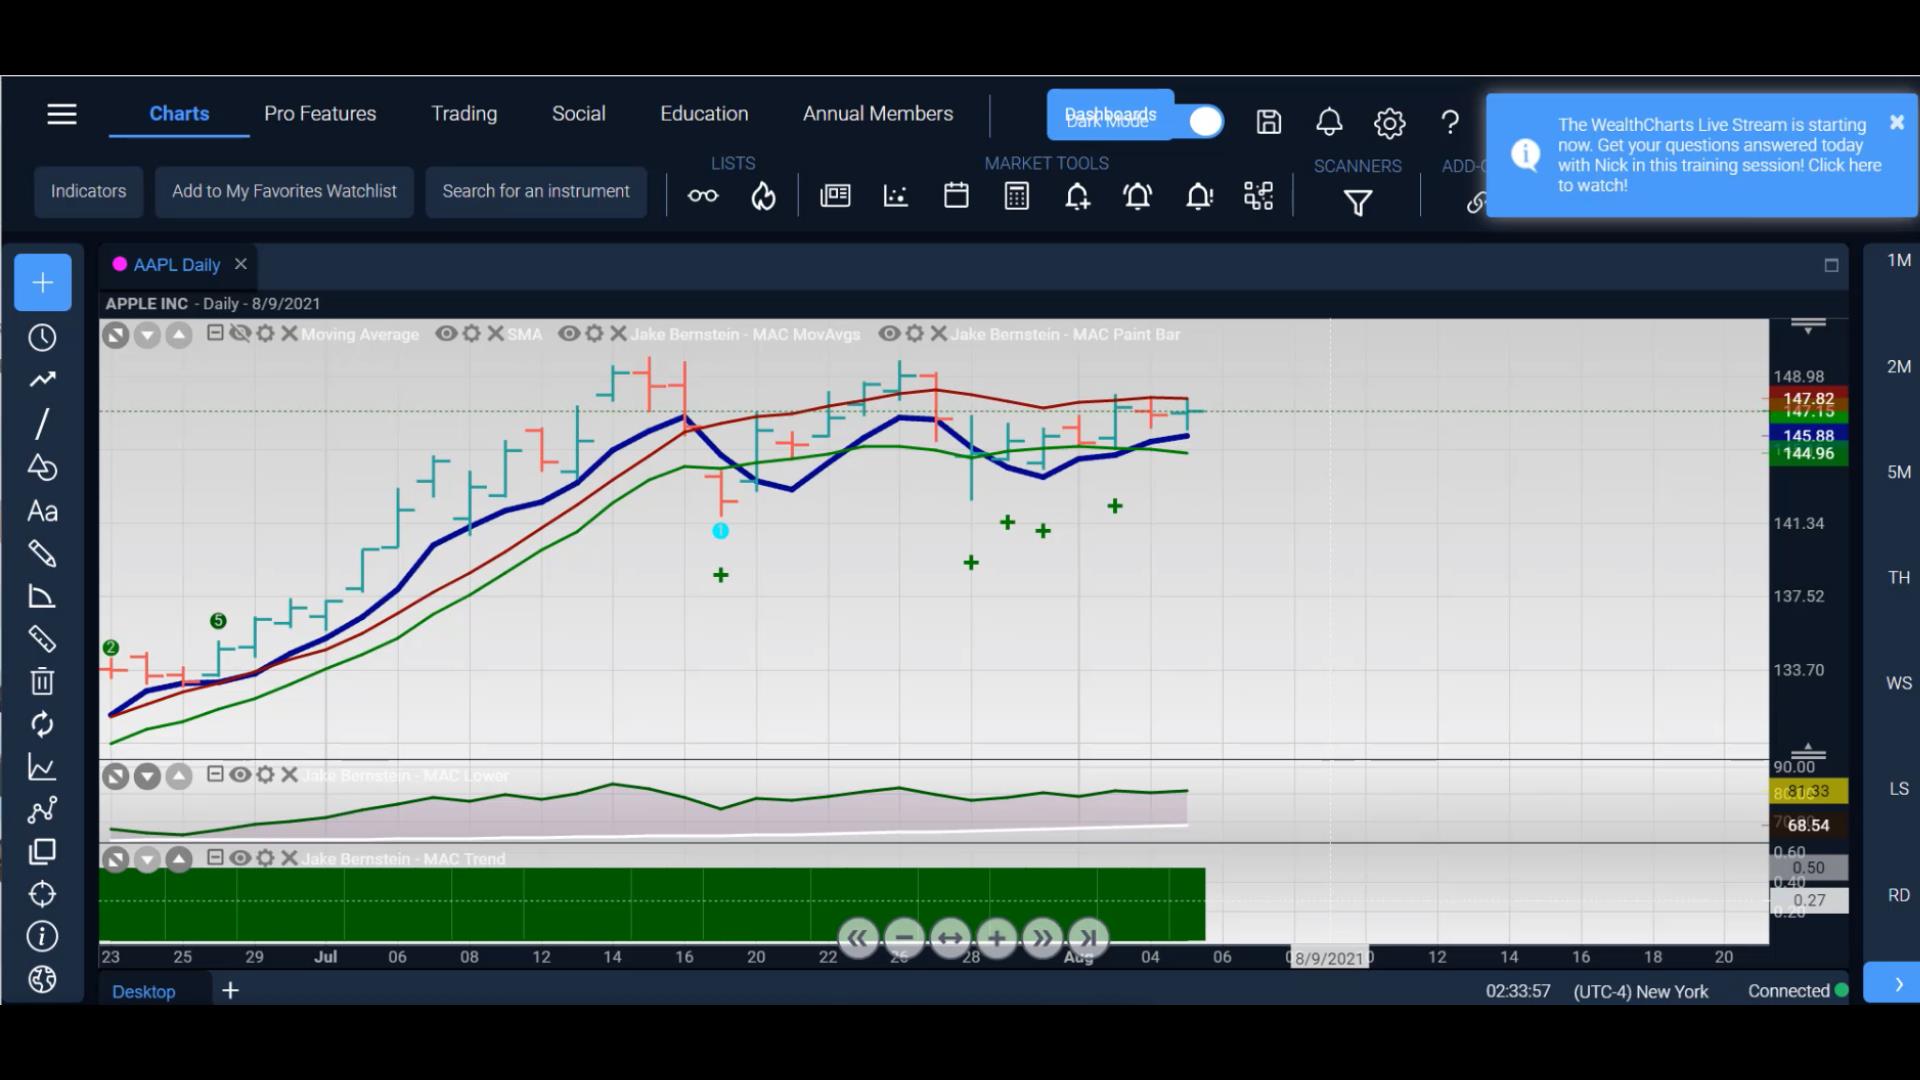Toggle Moving Average visibility eye
The width and height of the screenshot is (1920, 1080).
click(240, 333)
